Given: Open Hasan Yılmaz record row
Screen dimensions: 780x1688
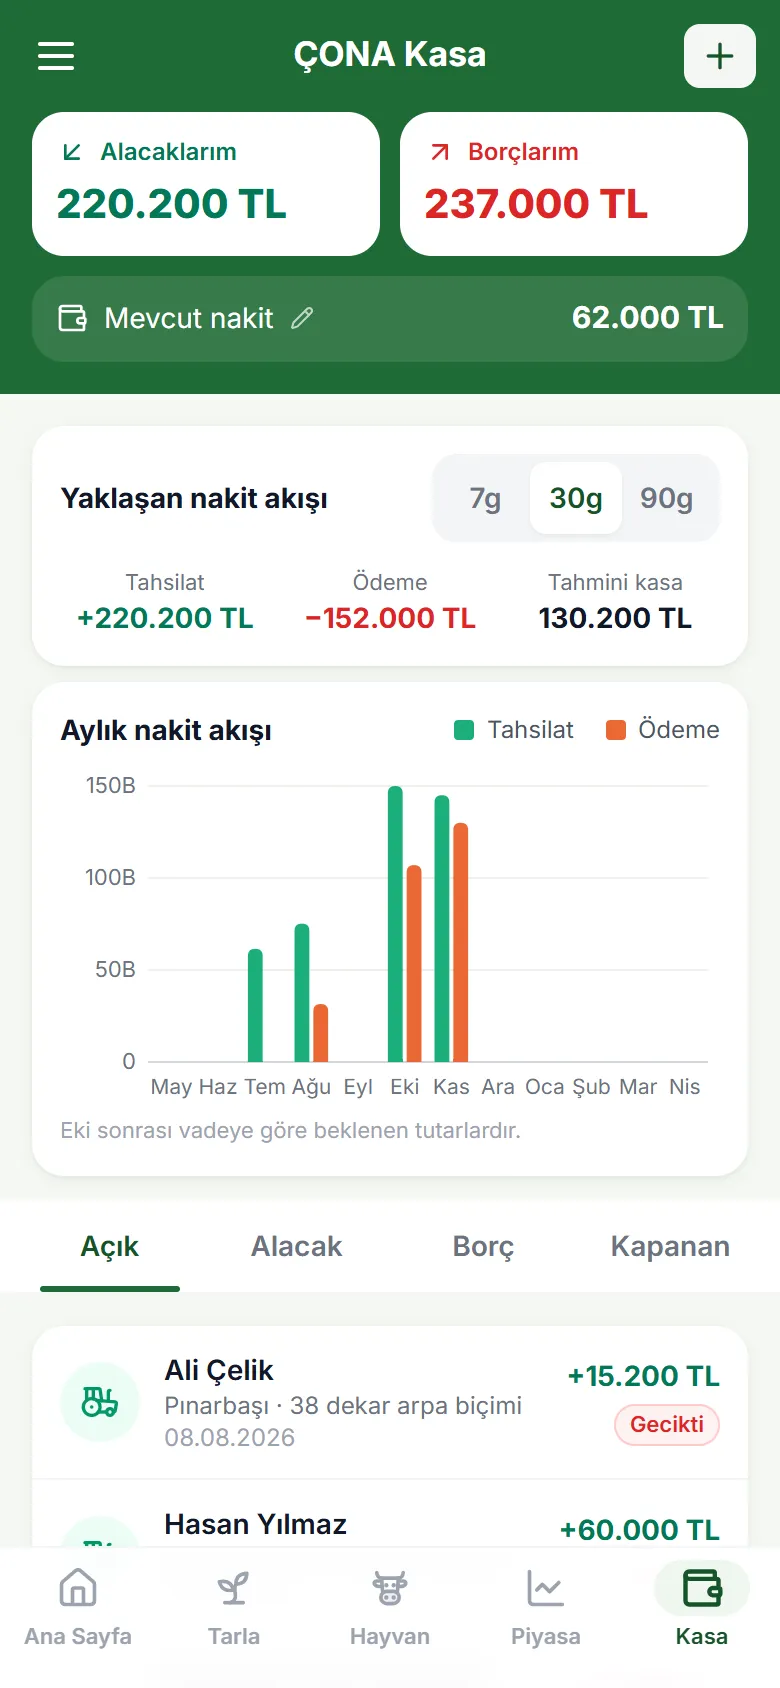Looking at the screenshot, I should click(390, 1520).
